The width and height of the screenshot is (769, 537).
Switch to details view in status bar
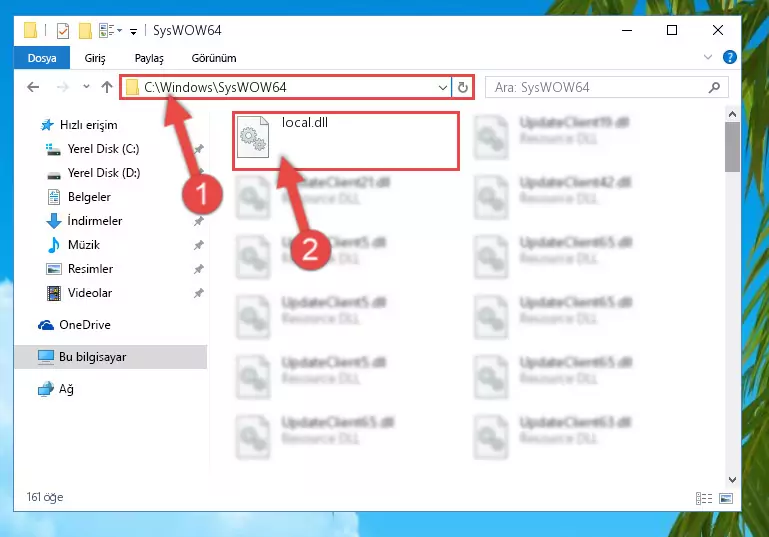pyautogui.click(x=704, y=499)
